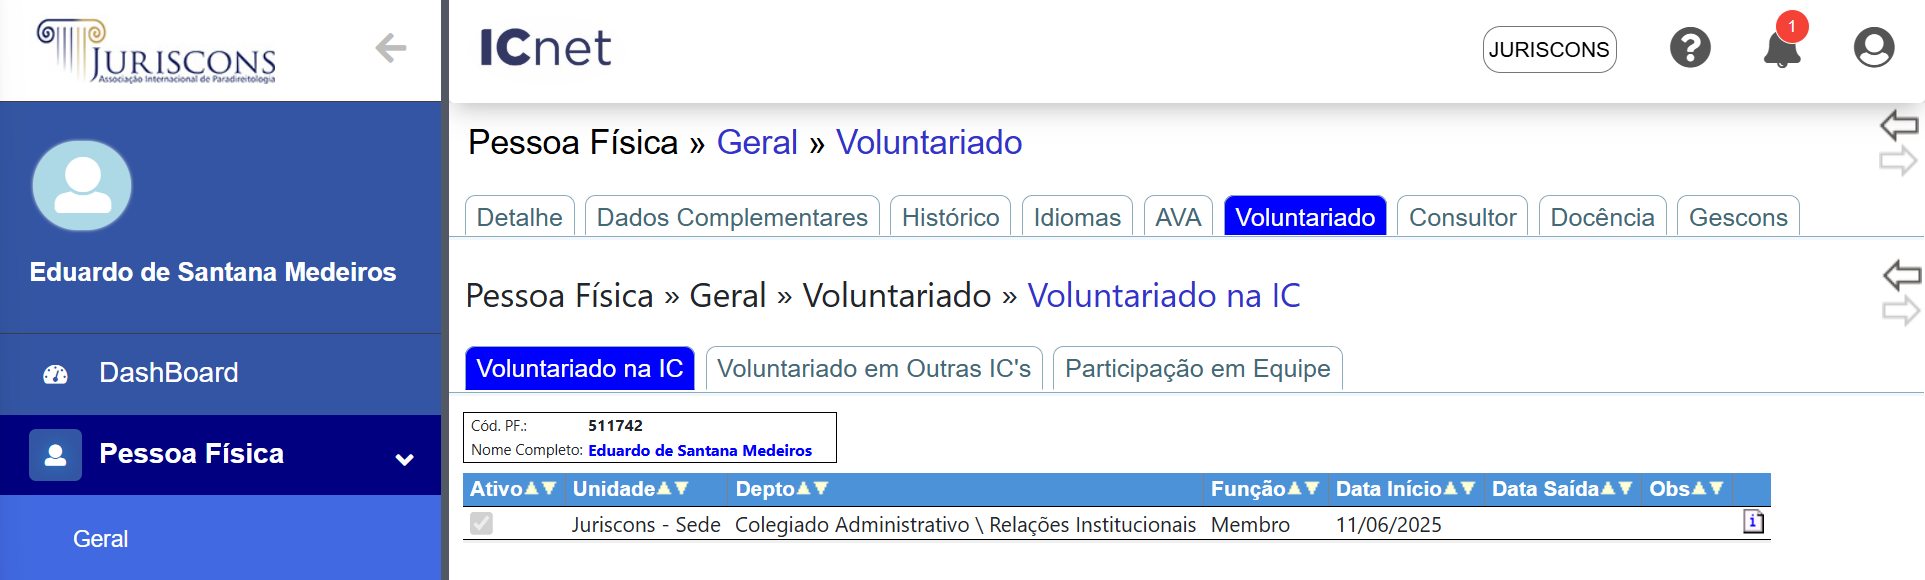1925x580 pixels.
Task: Sort table by Data Início column
Action: click(1405, 489)
